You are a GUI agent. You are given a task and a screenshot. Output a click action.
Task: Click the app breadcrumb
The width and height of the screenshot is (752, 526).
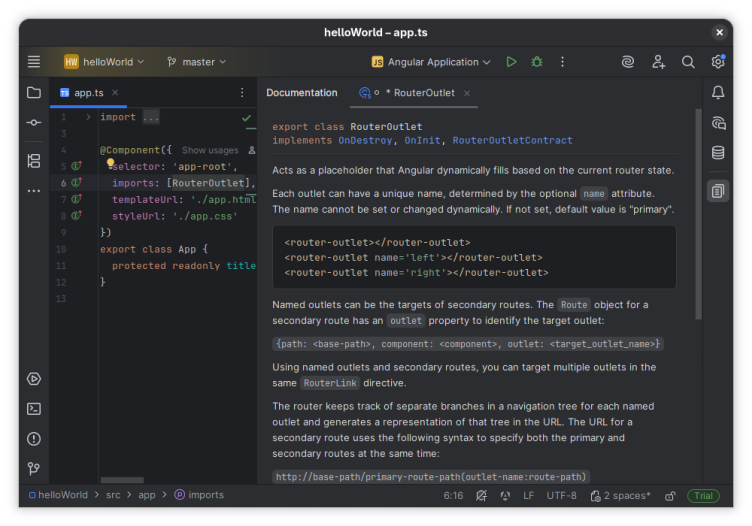coord(147,495)
